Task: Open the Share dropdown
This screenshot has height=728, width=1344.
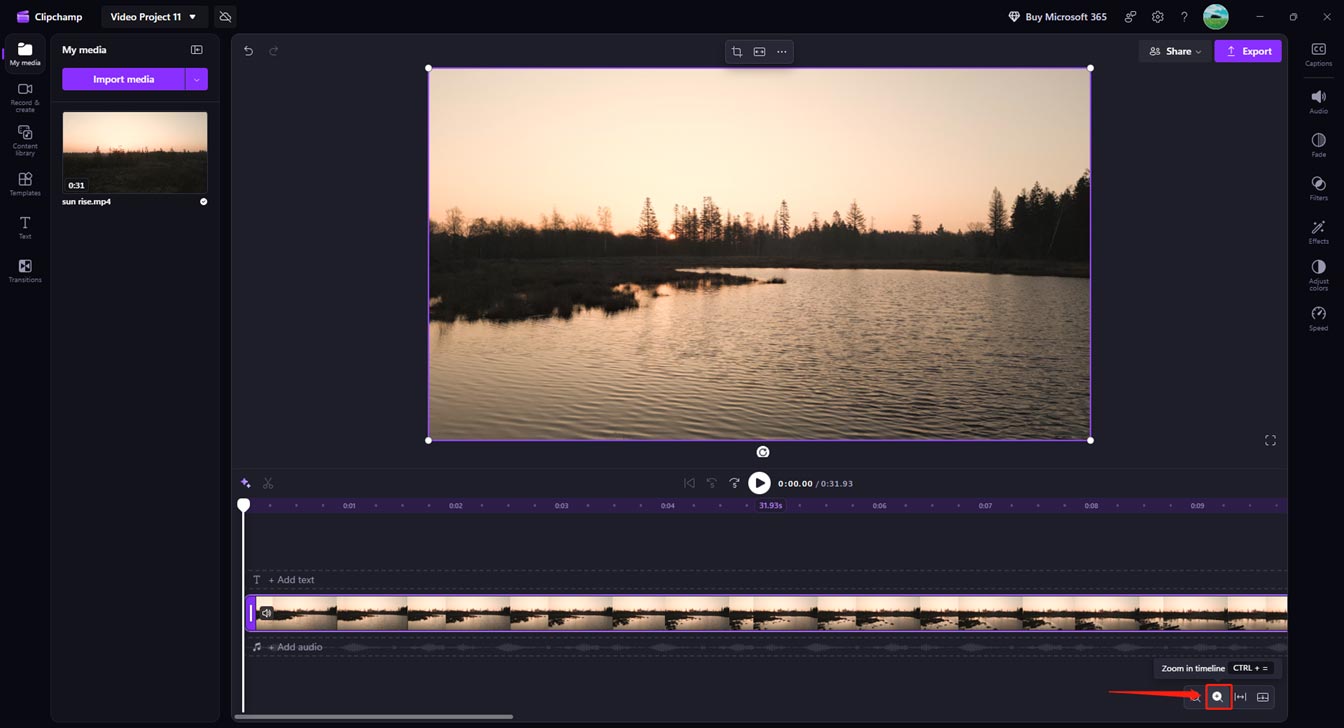Action: point(1175,51)
